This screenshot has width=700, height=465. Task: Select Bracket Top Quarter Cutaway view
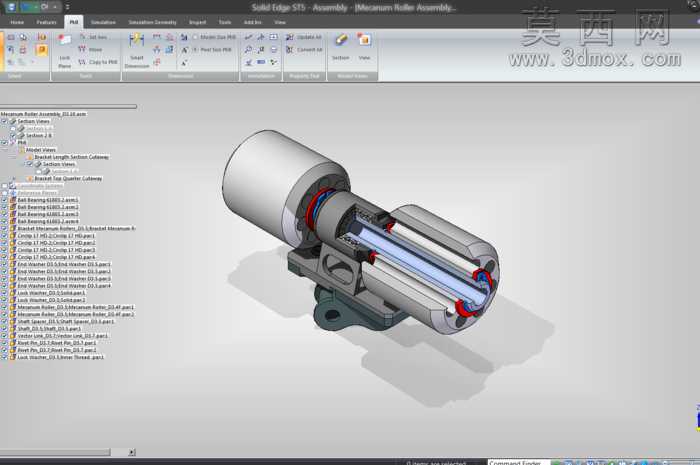(68, 178)
